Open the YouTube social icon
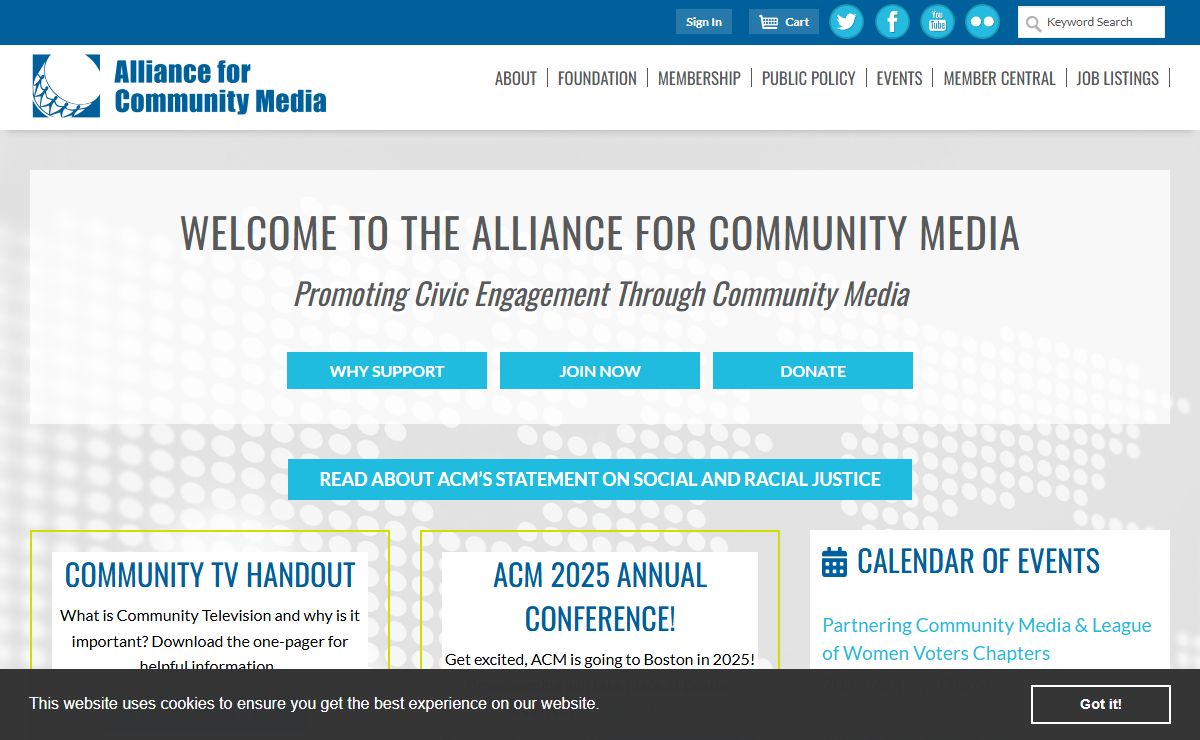The image size is (1200, 740). [937, 21]
